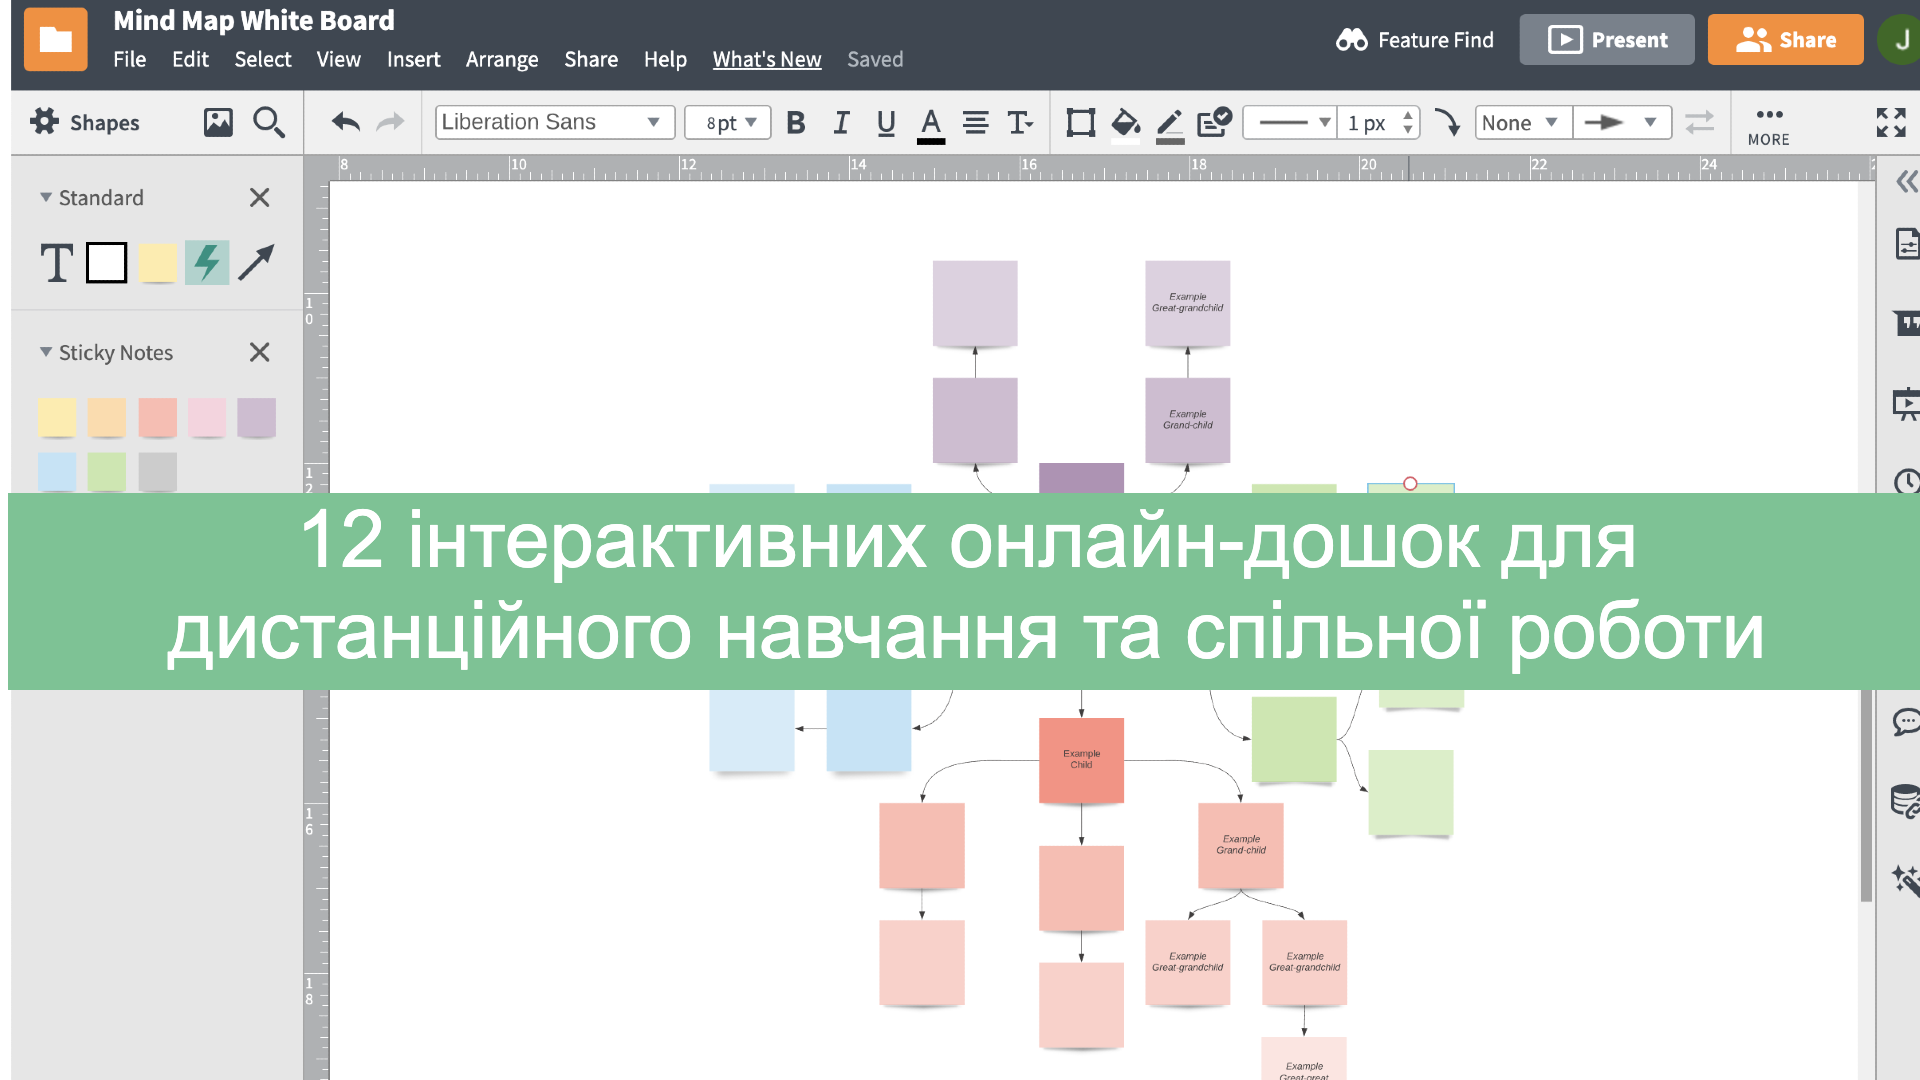Open the What's New menu item
This screenshot has width=1920, height=1080.
pyautogui.click(x=766, y=59)
